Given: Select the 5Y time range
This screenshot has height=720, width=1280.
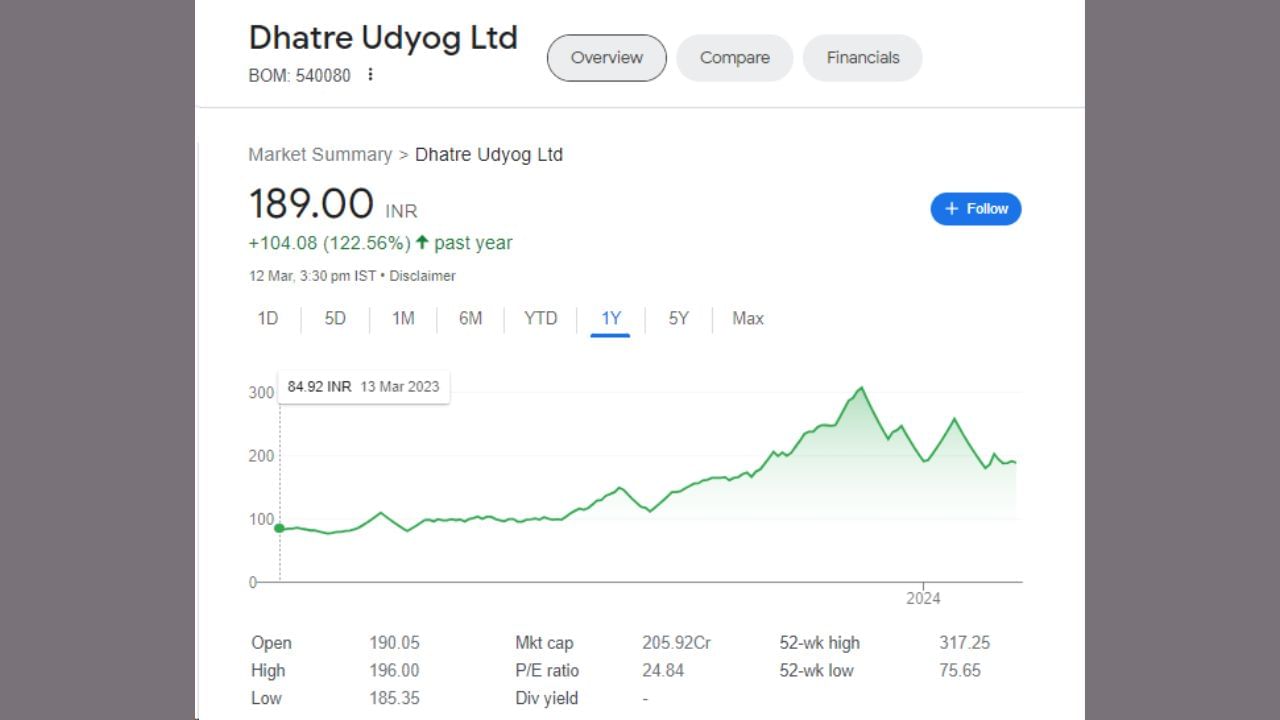Looking at the screenshot, I should coord(679,319).
